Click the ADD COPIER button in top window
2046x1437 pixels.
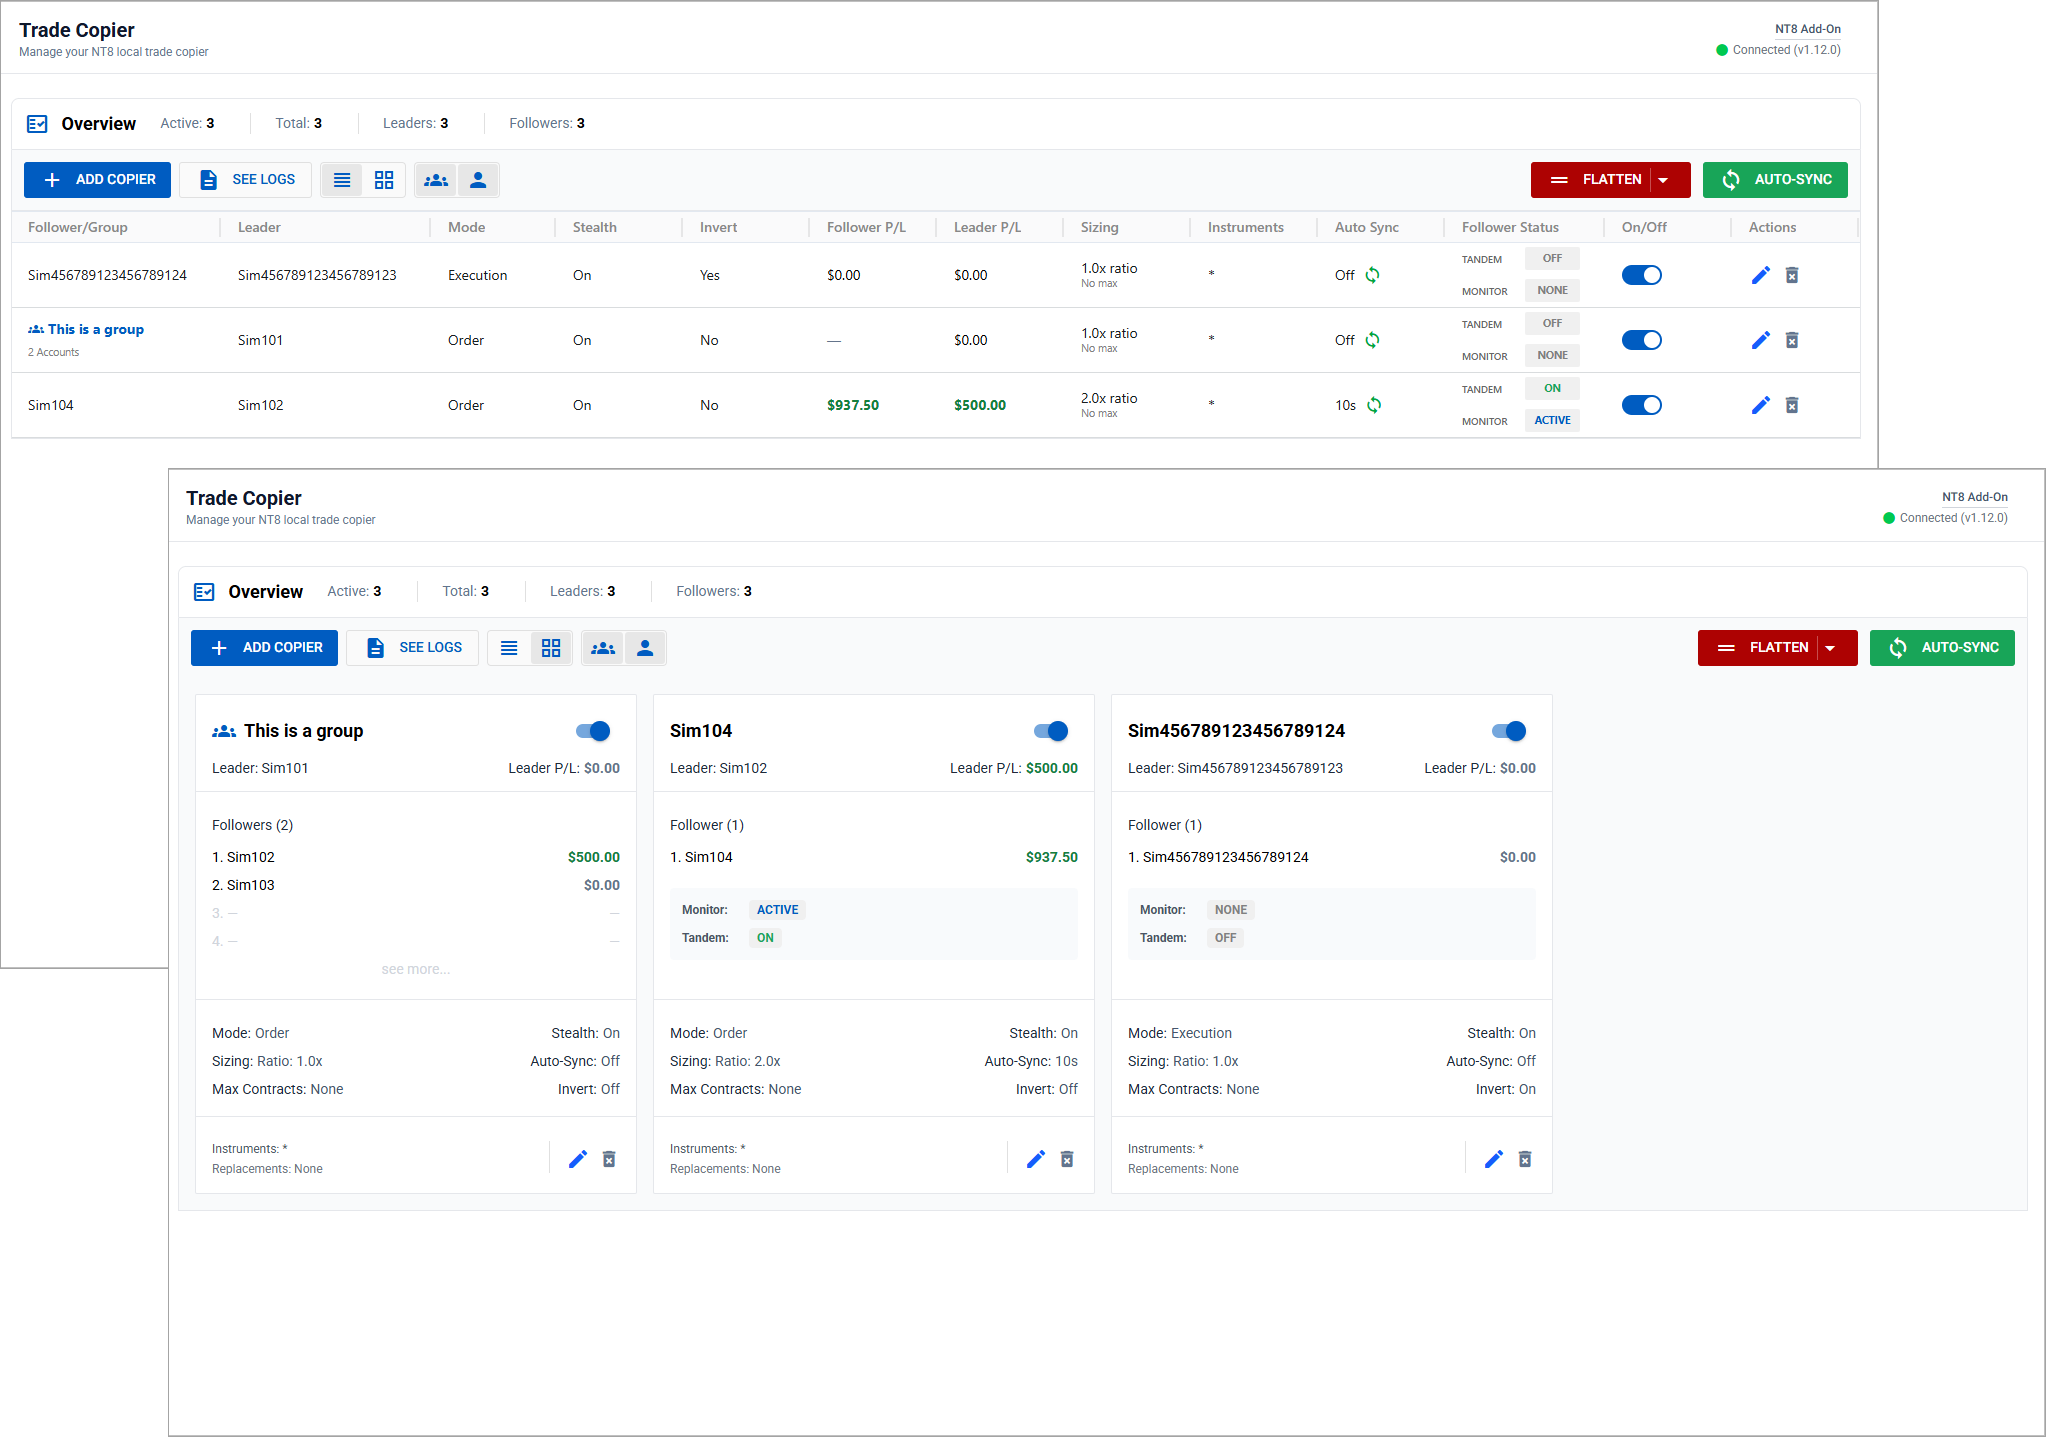(97, 180)
